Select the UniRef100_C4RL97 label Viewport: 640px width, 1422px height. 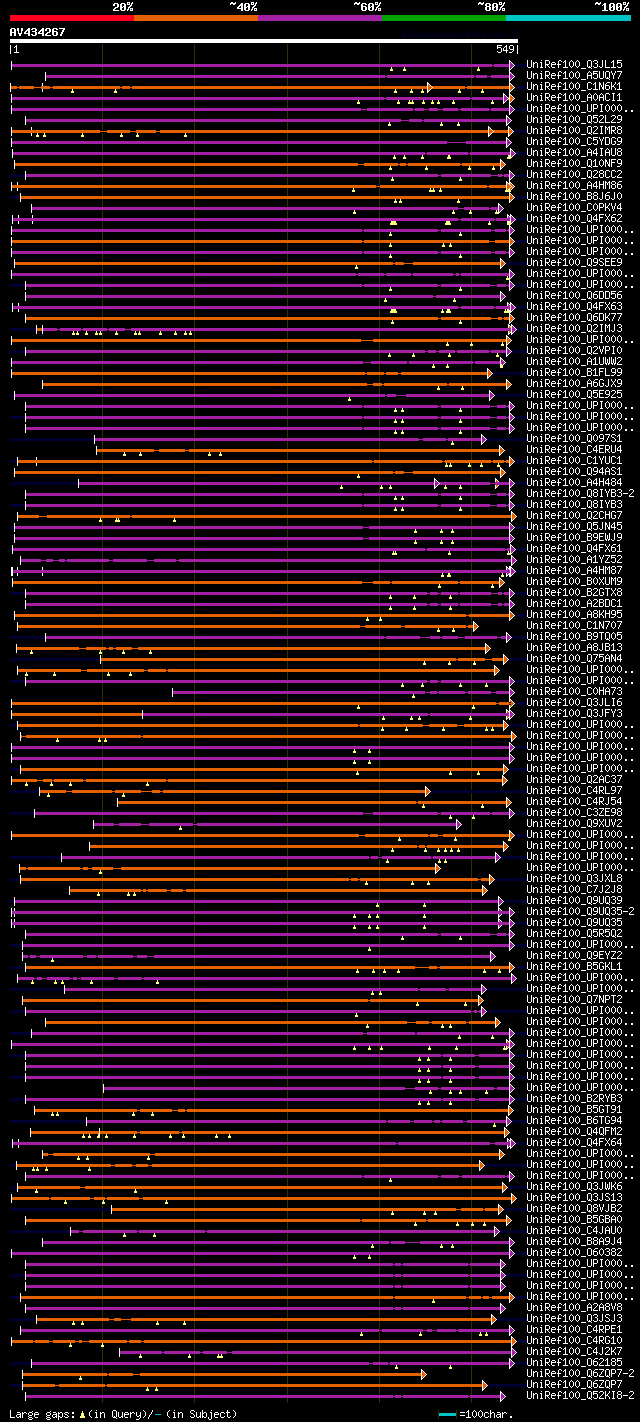(x=574, y=790)
